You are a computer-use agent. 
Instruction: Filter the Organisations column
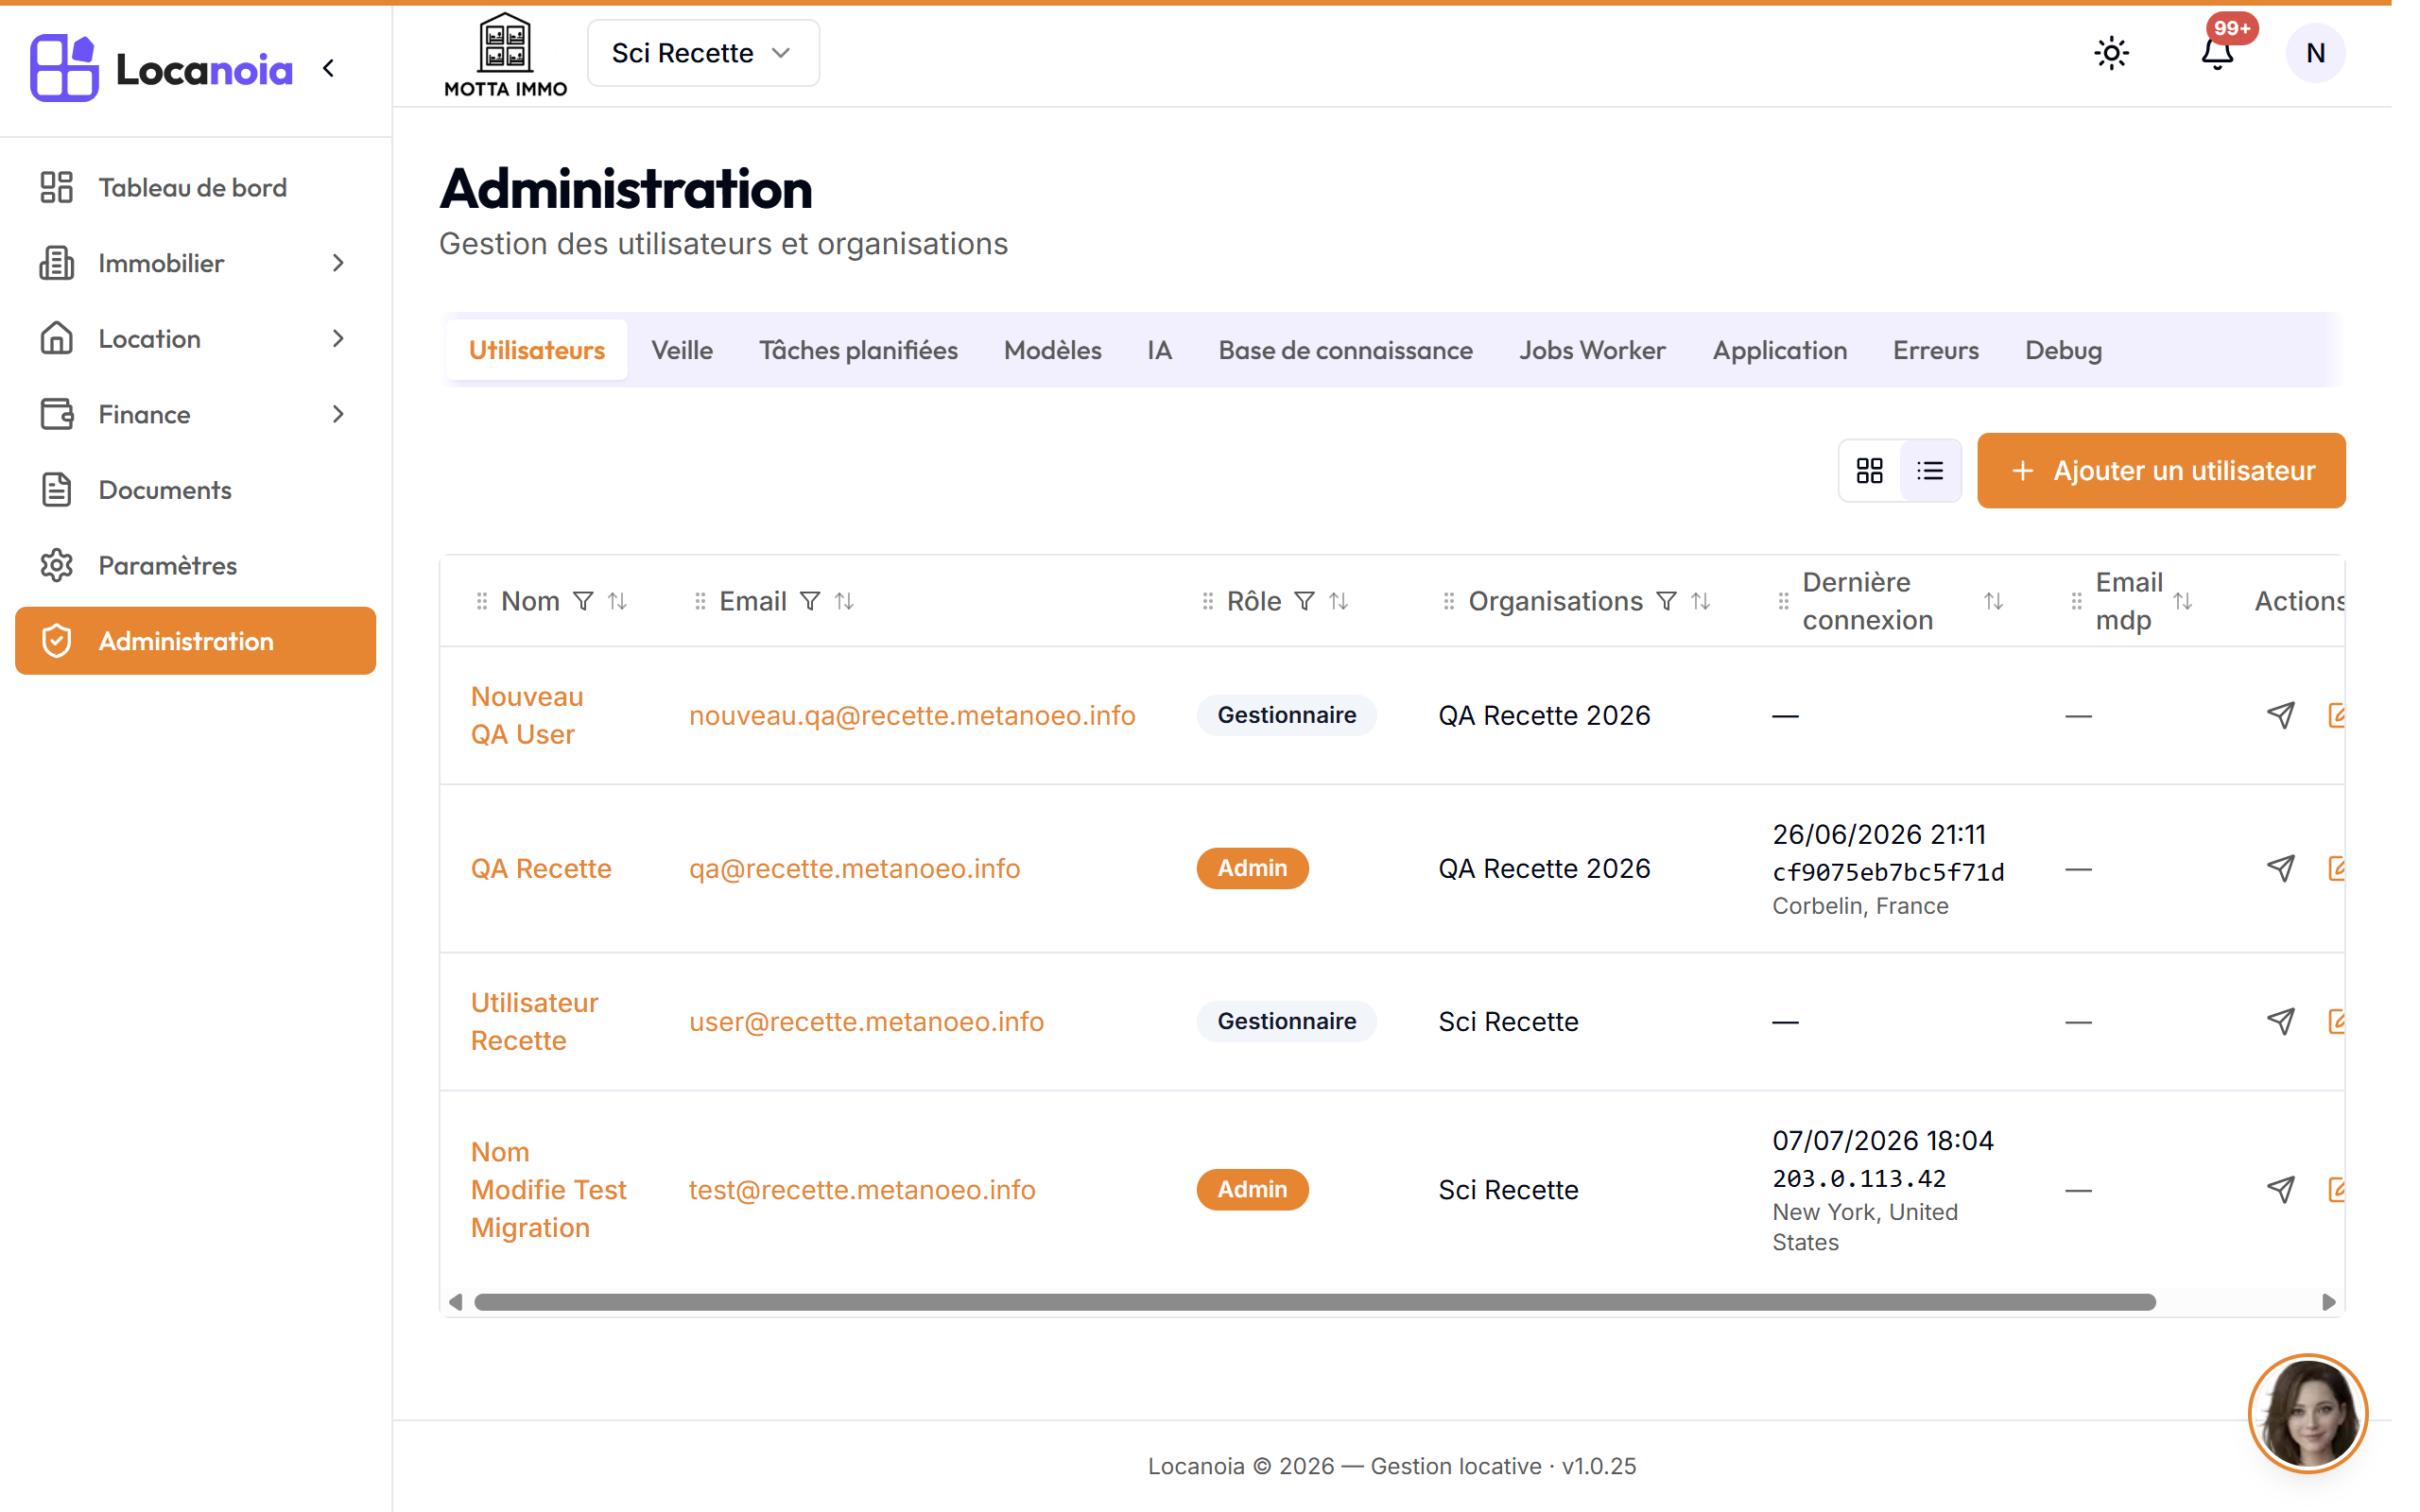(x=1666, y=601)
